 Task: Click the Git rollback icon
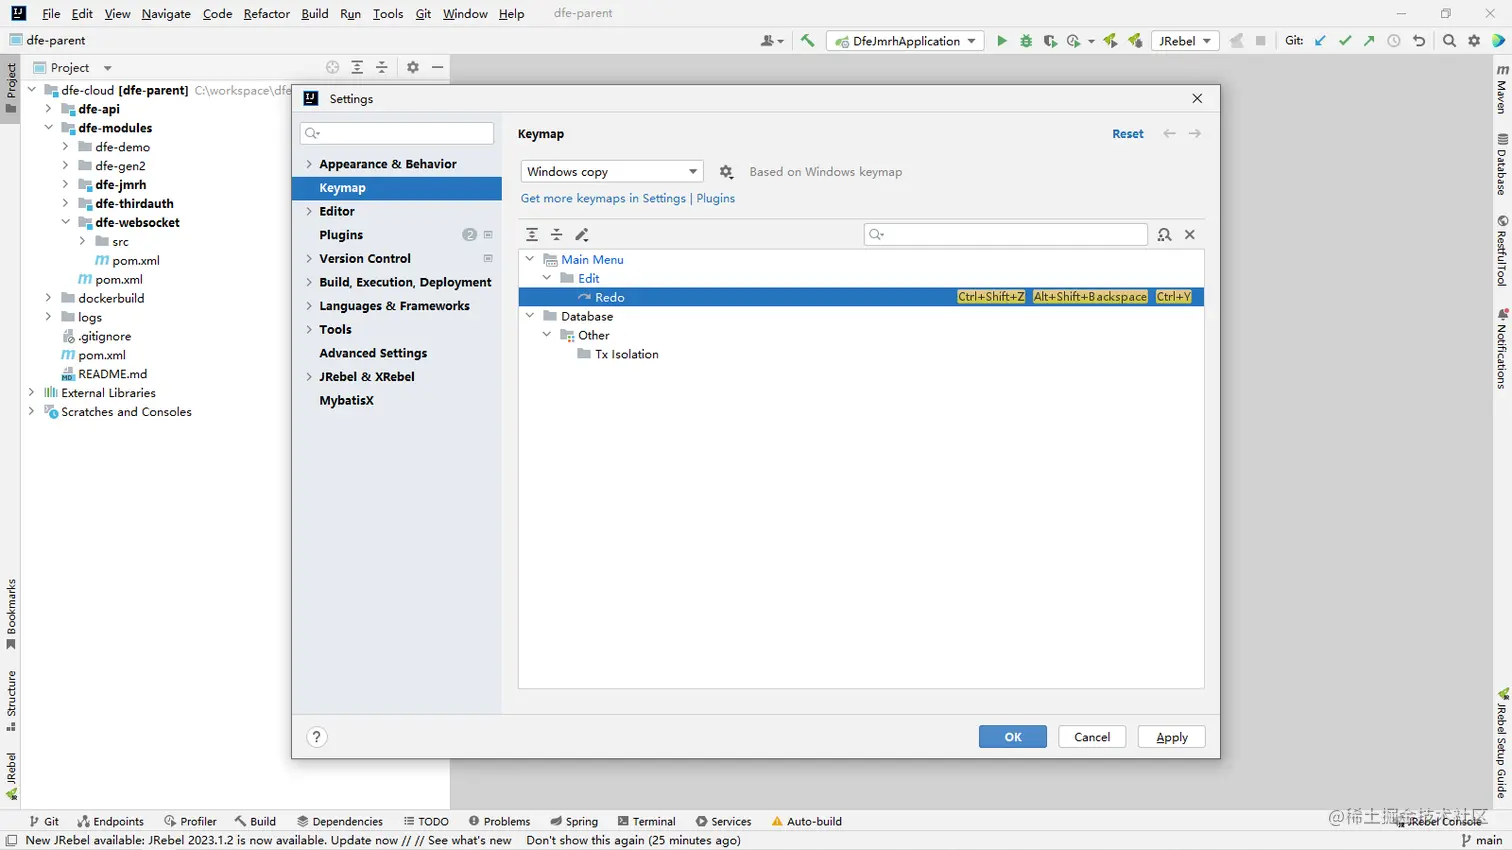[x=1418, y=41]
